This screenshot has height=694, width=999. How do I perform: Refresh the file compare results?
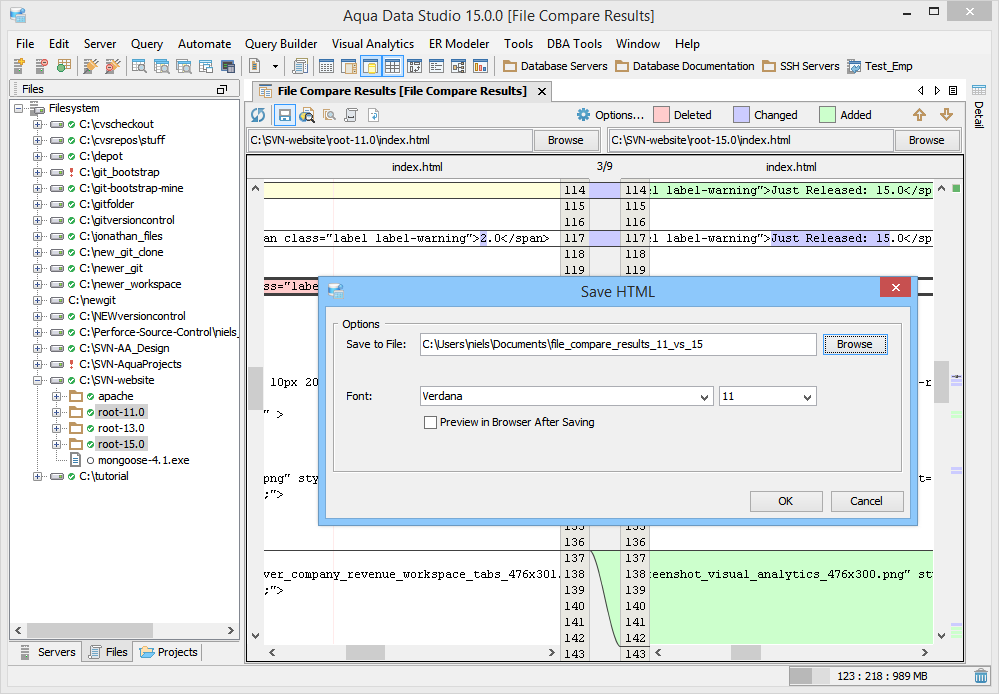click(x=258, y=115)
